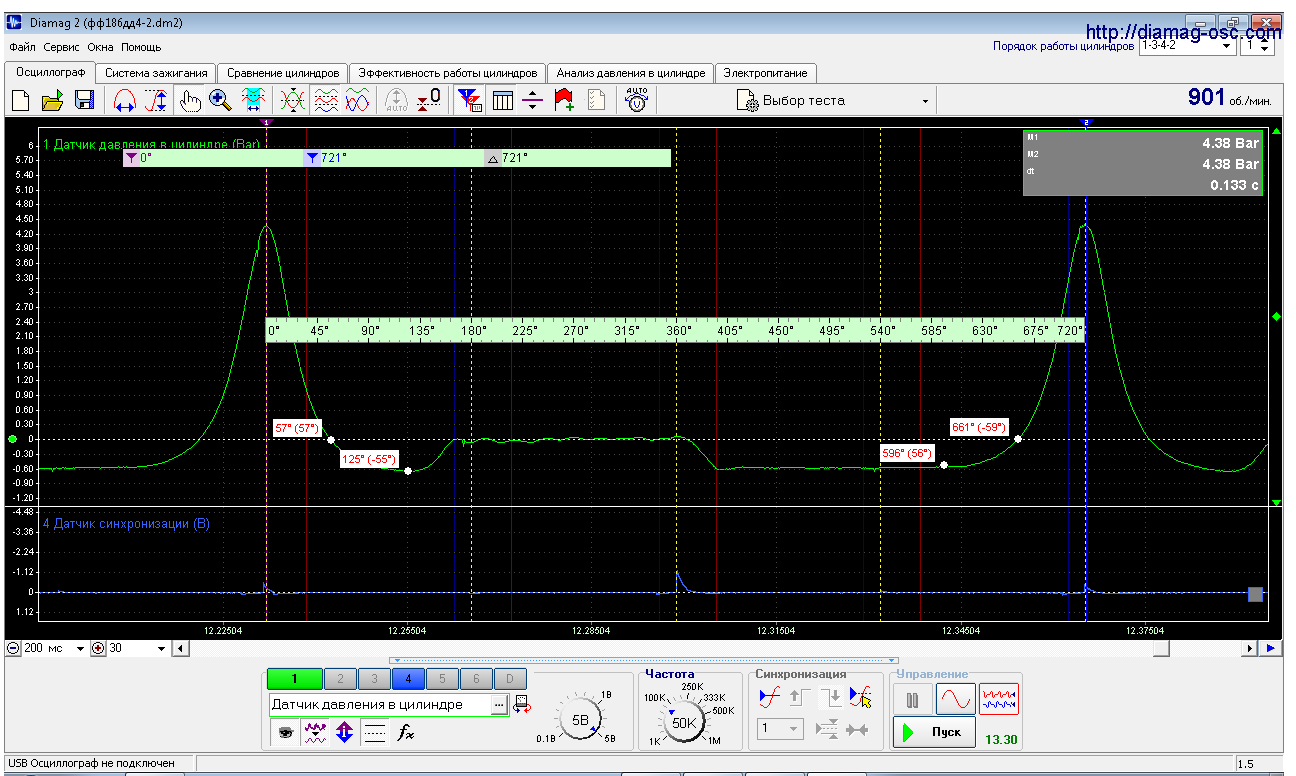1296x776 pixels.
Task: Toggle channel visibility eye icon
Action: point(286,733)
